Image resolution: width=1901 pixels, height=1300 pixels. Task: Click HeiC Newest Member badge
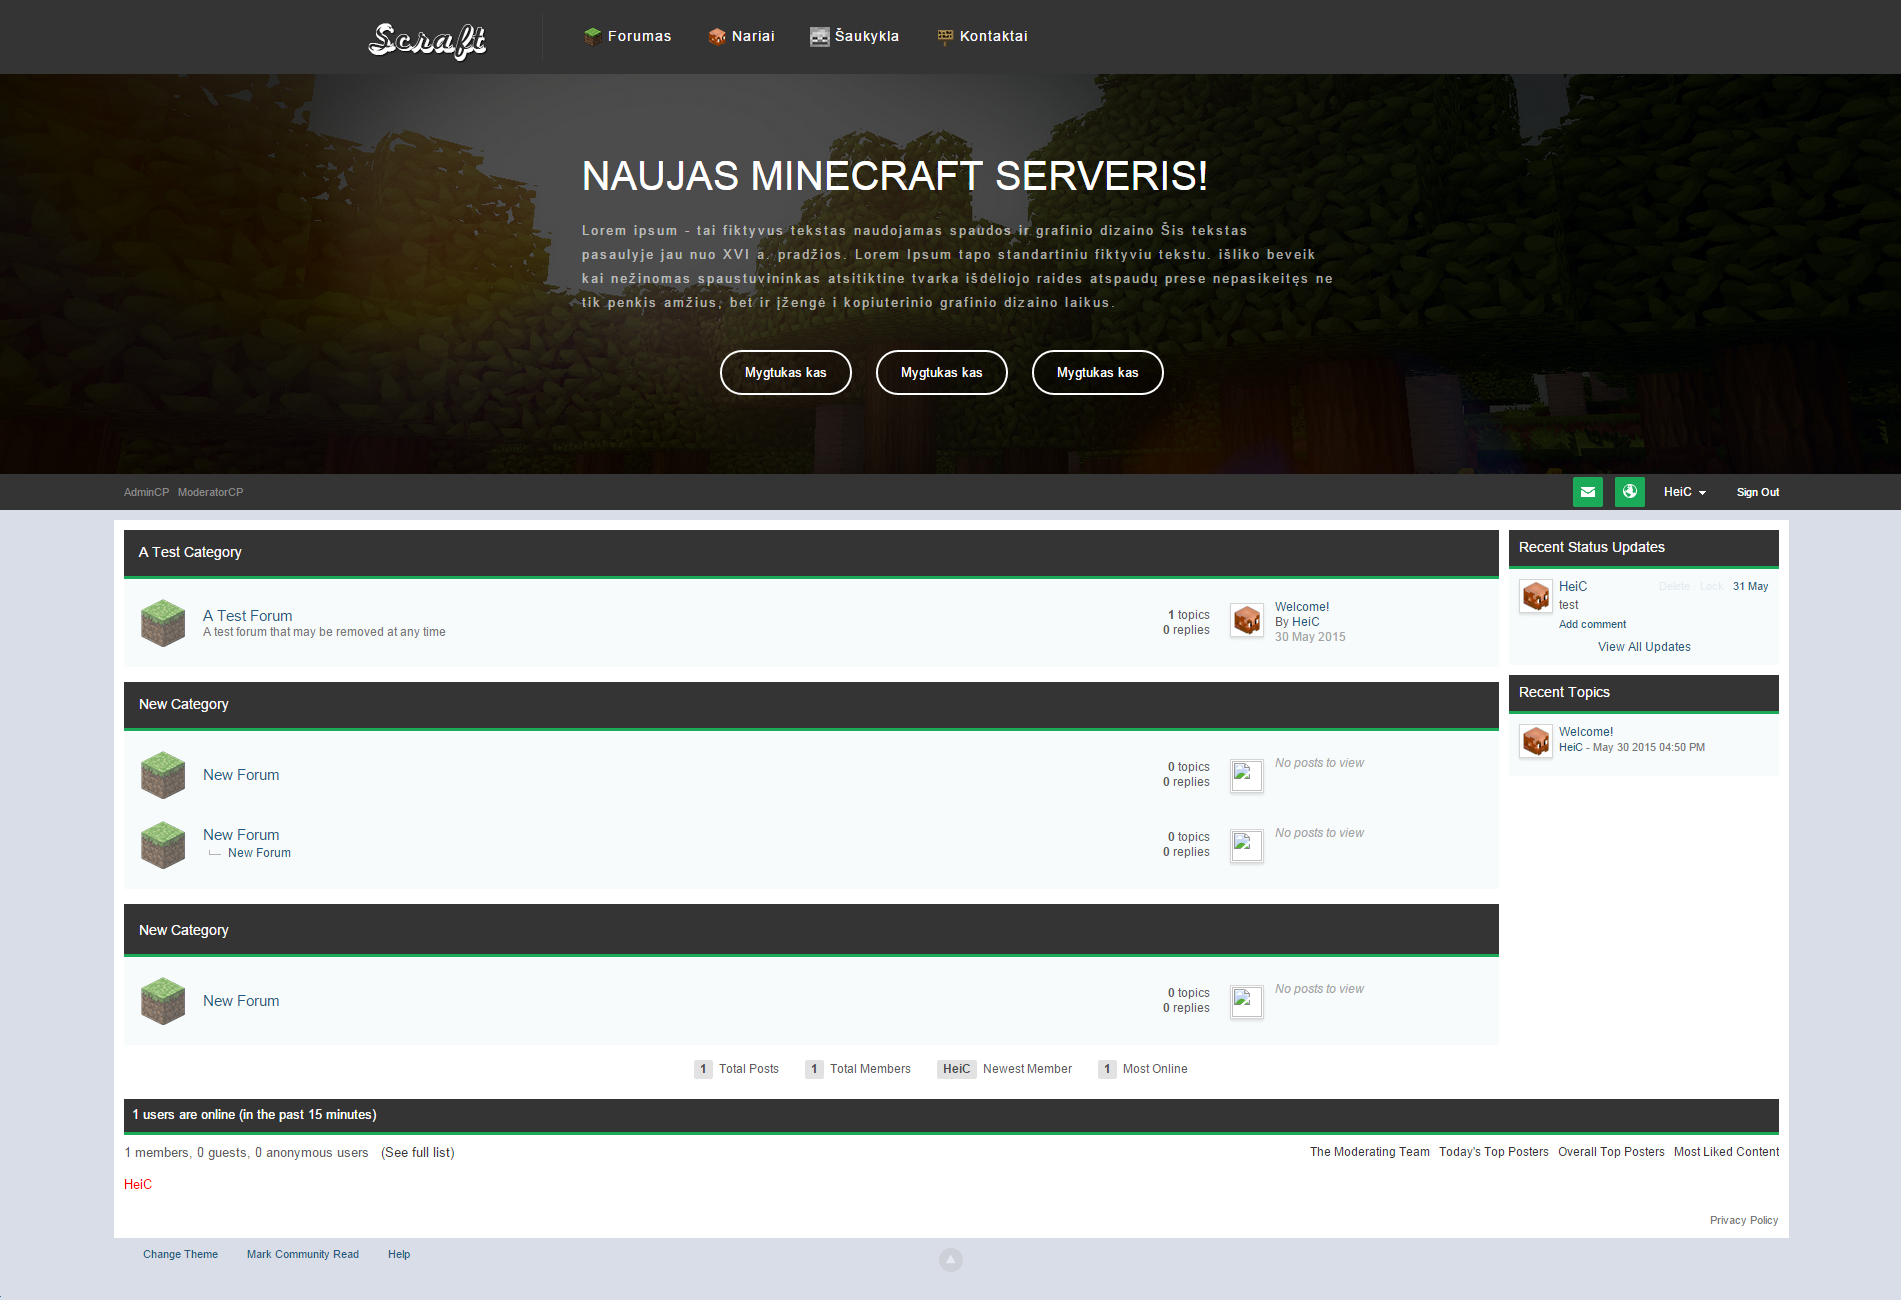[956, 1069]
